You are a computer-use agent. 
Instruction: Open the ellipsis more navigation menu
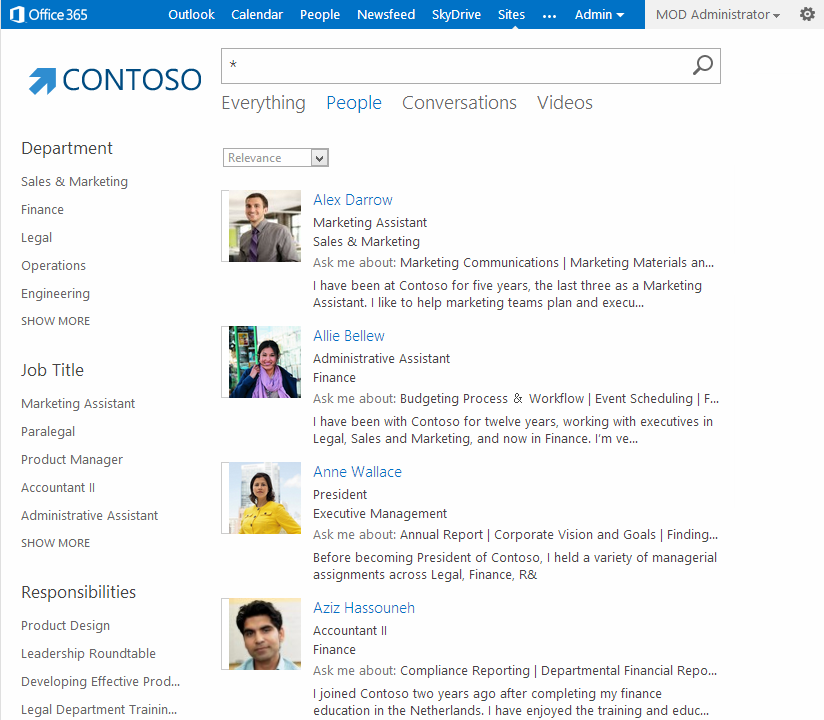[x=549, y=16]
